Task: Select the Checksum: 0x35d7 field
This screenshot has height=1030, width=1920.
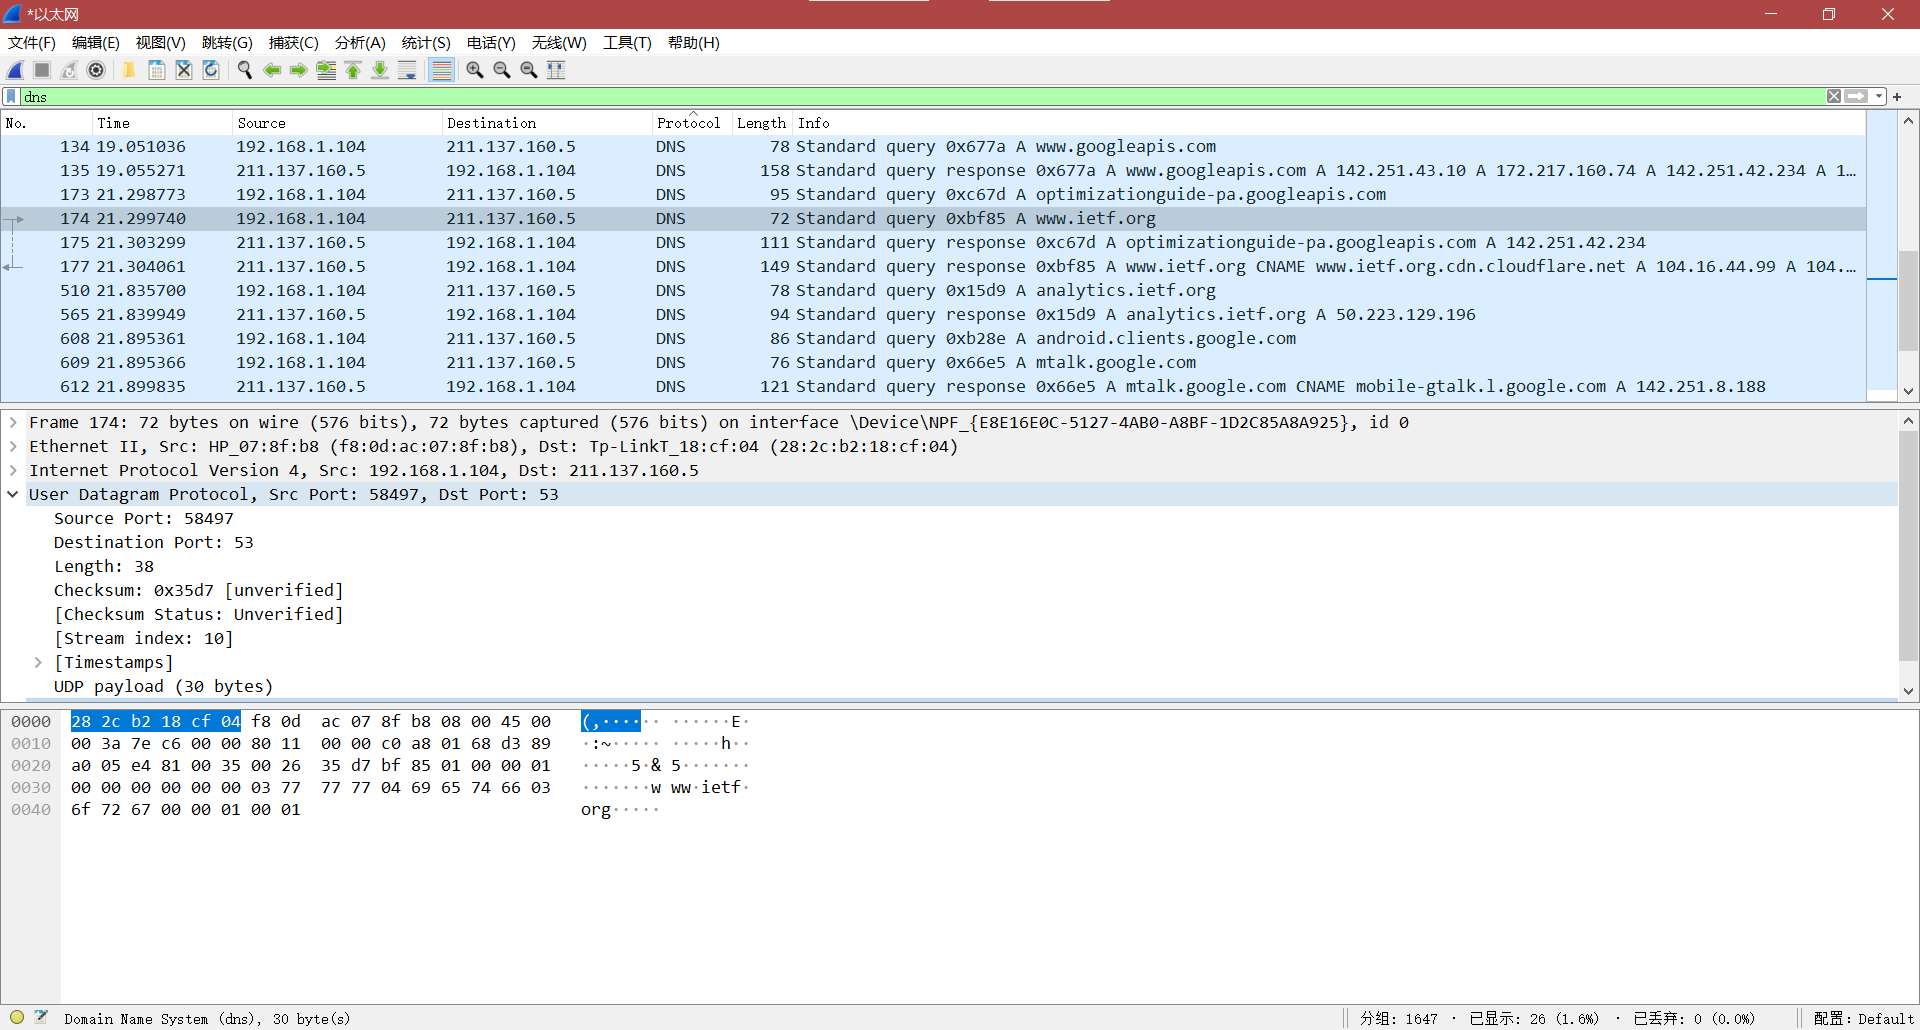Action: tap(198, 591)
